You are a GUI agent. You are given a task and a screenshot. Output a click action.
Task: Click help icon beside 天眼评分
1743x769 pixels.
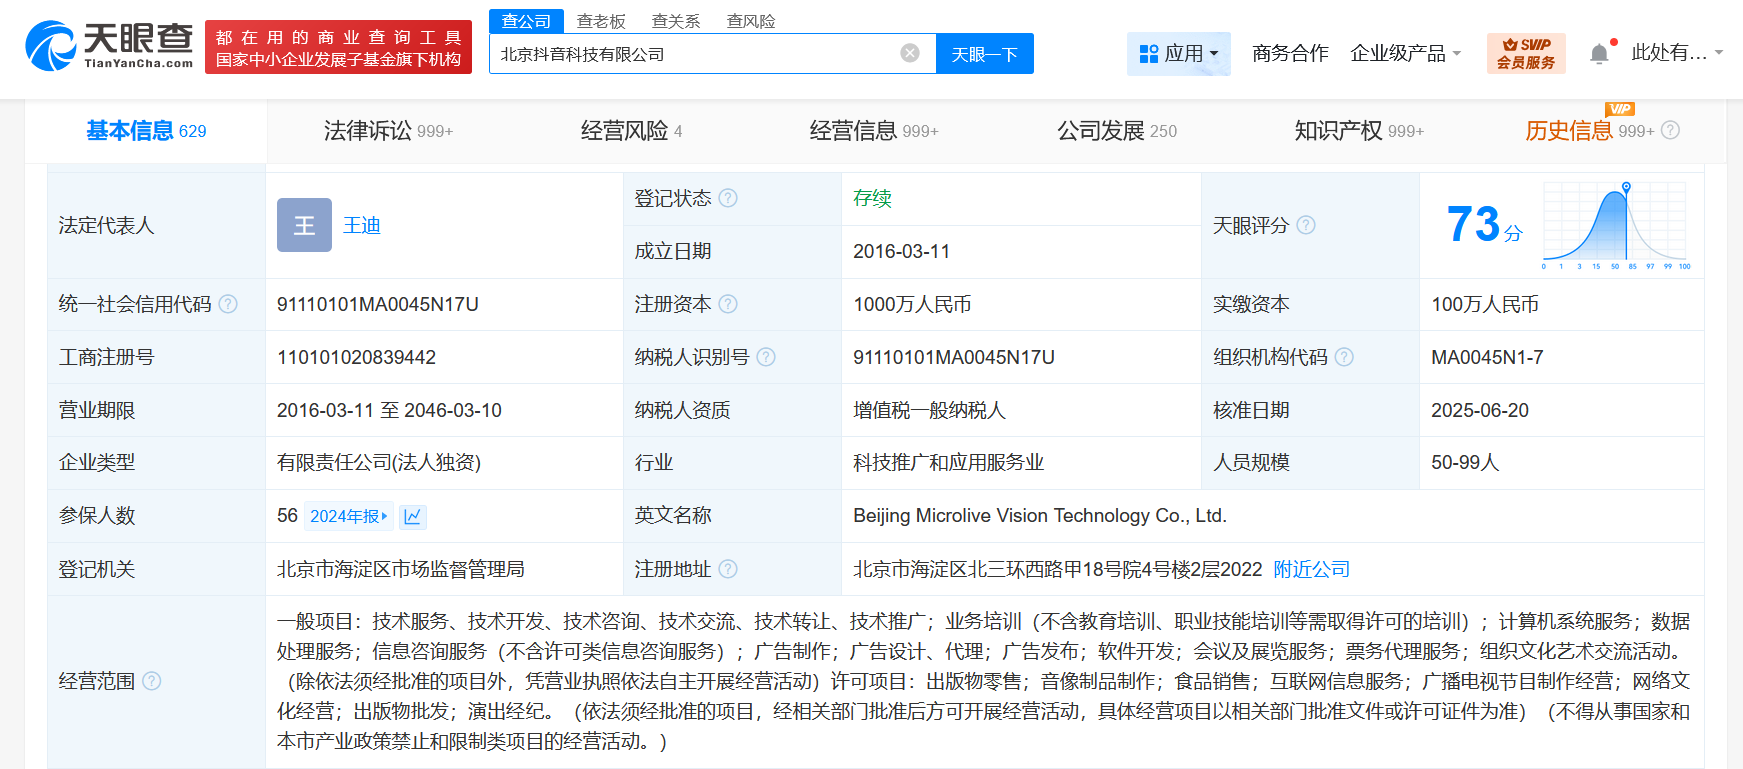click(x=1306, y=226)
